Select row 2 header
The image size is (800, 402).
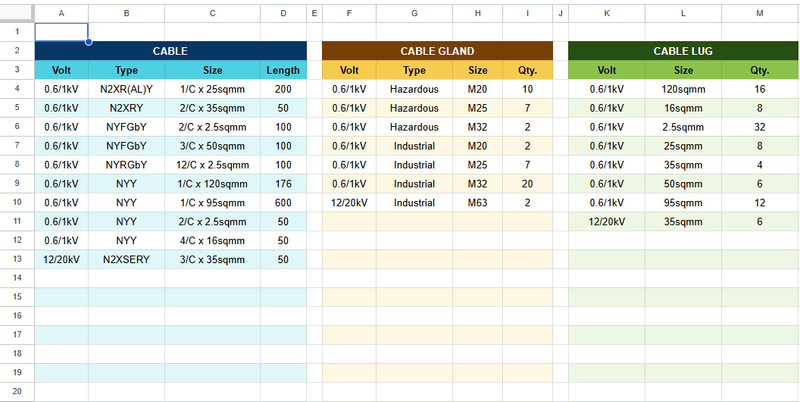click(17, 51)
